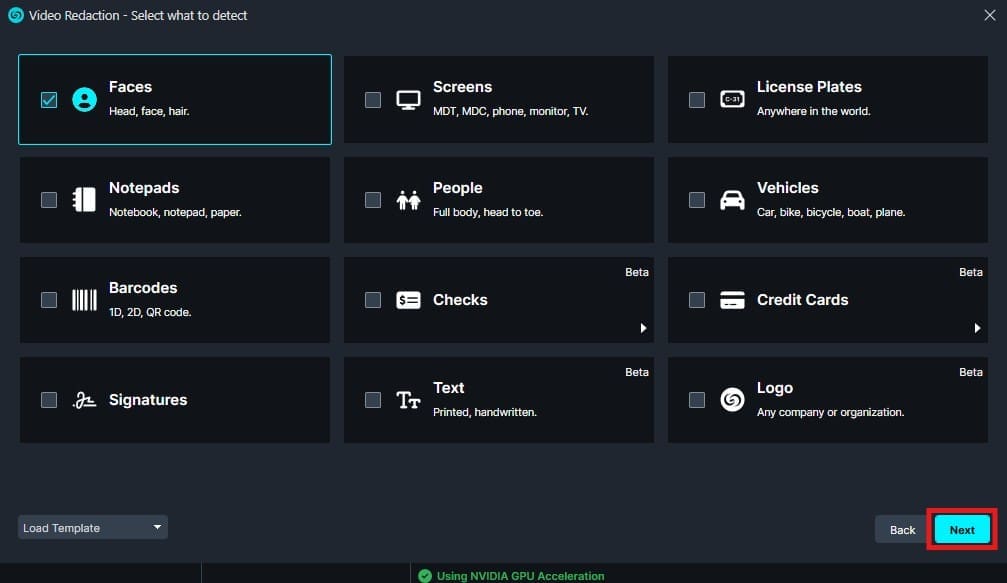1007x583 pixels.
Task: Select the Faces person icon
Action: click(83, 99)
